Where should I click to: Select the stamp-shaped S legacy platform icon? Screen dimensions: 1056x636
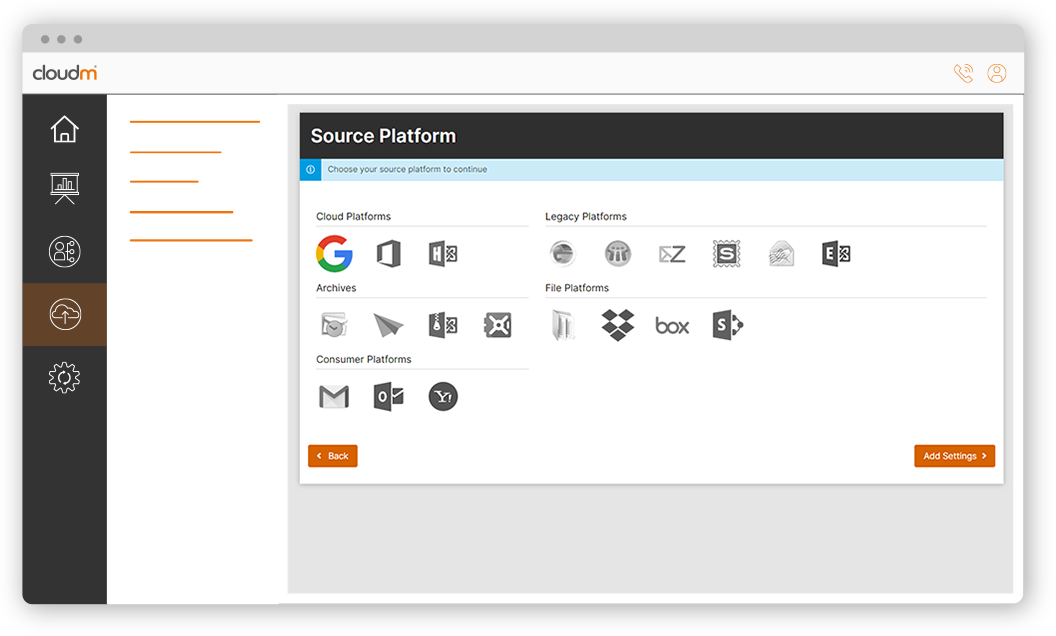click(727, 254)
